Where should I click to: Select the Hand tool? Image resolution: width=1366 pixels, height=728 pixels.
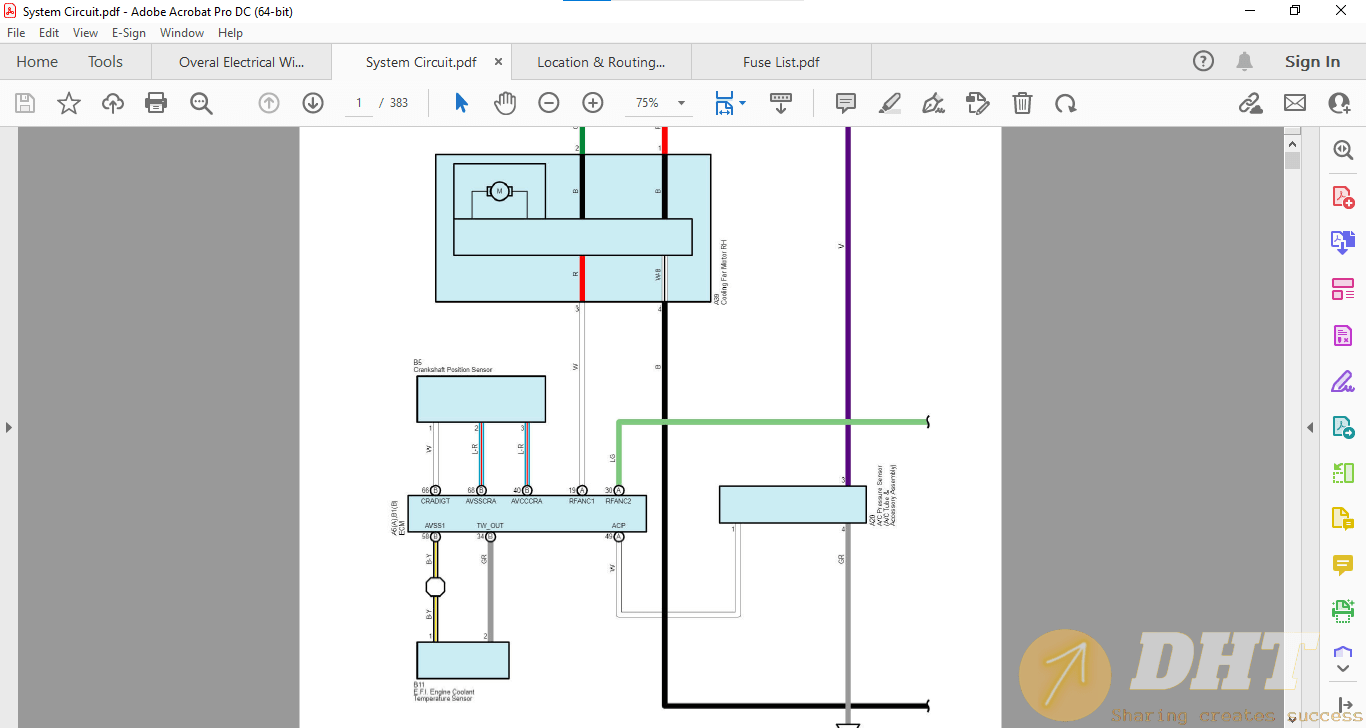pyautogui.click(x=505, y=102)
